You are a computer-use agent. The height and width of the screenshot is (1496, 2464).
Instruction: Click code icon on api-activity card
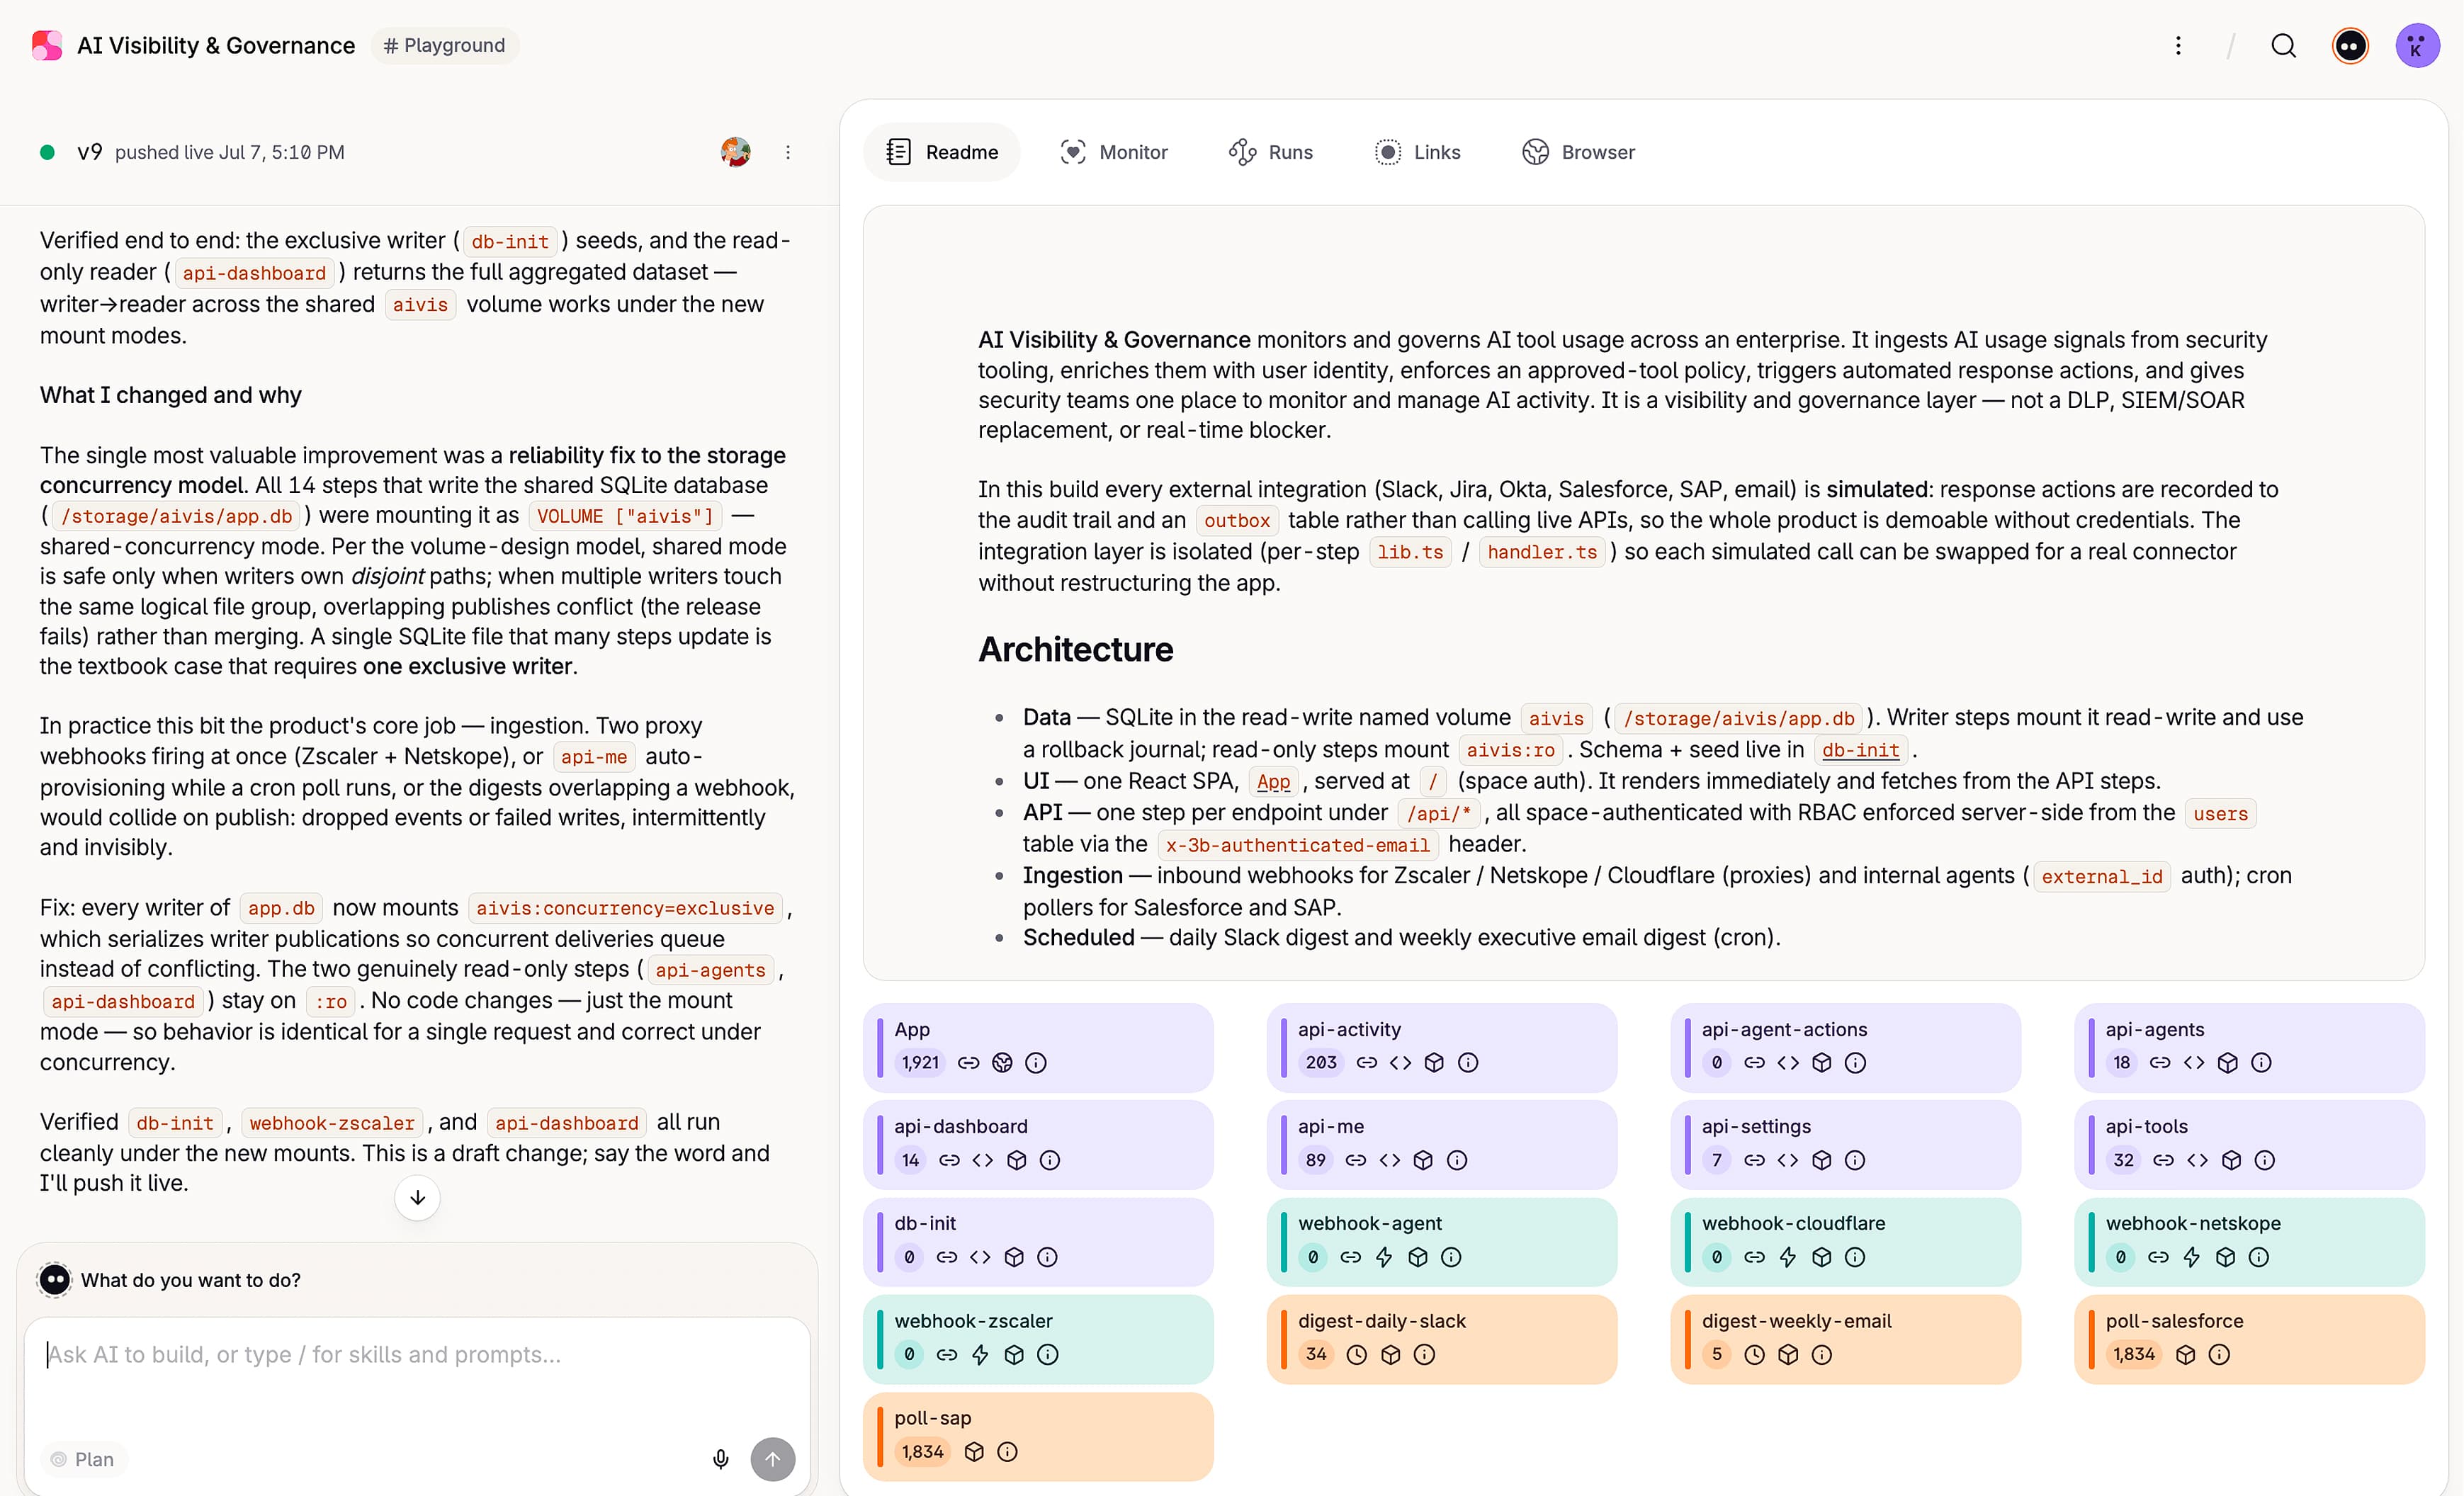pyautogui.click(x=1400, y=1062)
